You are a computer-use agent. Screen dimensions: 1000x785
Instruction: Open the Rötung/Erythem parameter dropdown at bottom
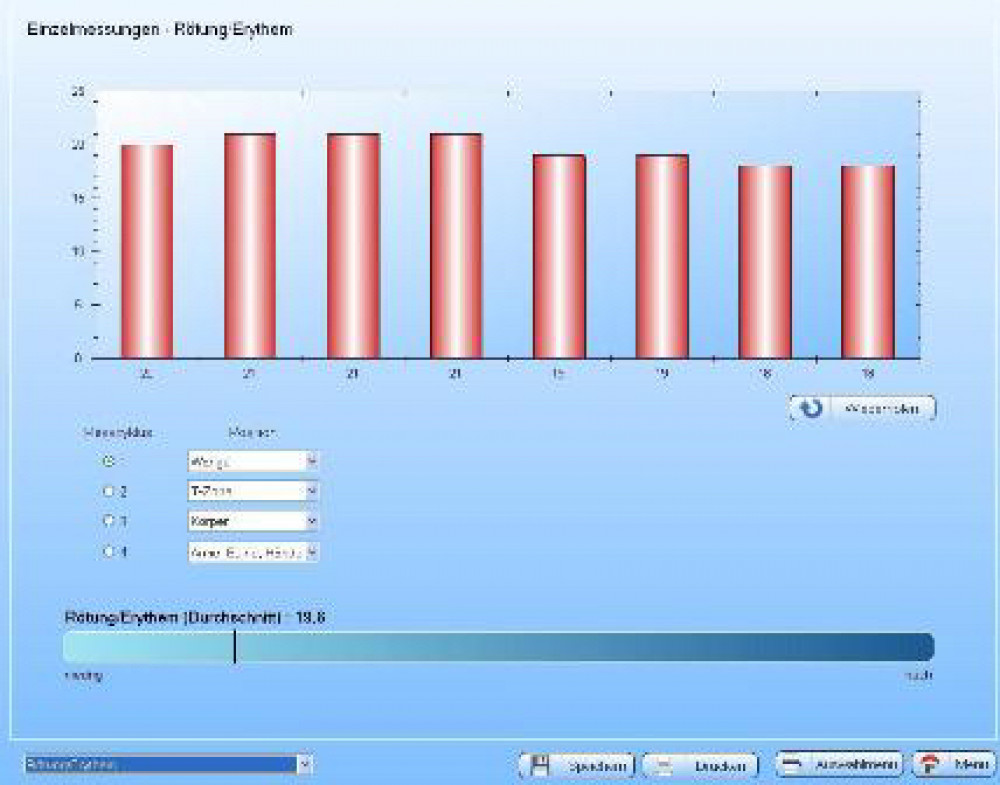[306, 764]
